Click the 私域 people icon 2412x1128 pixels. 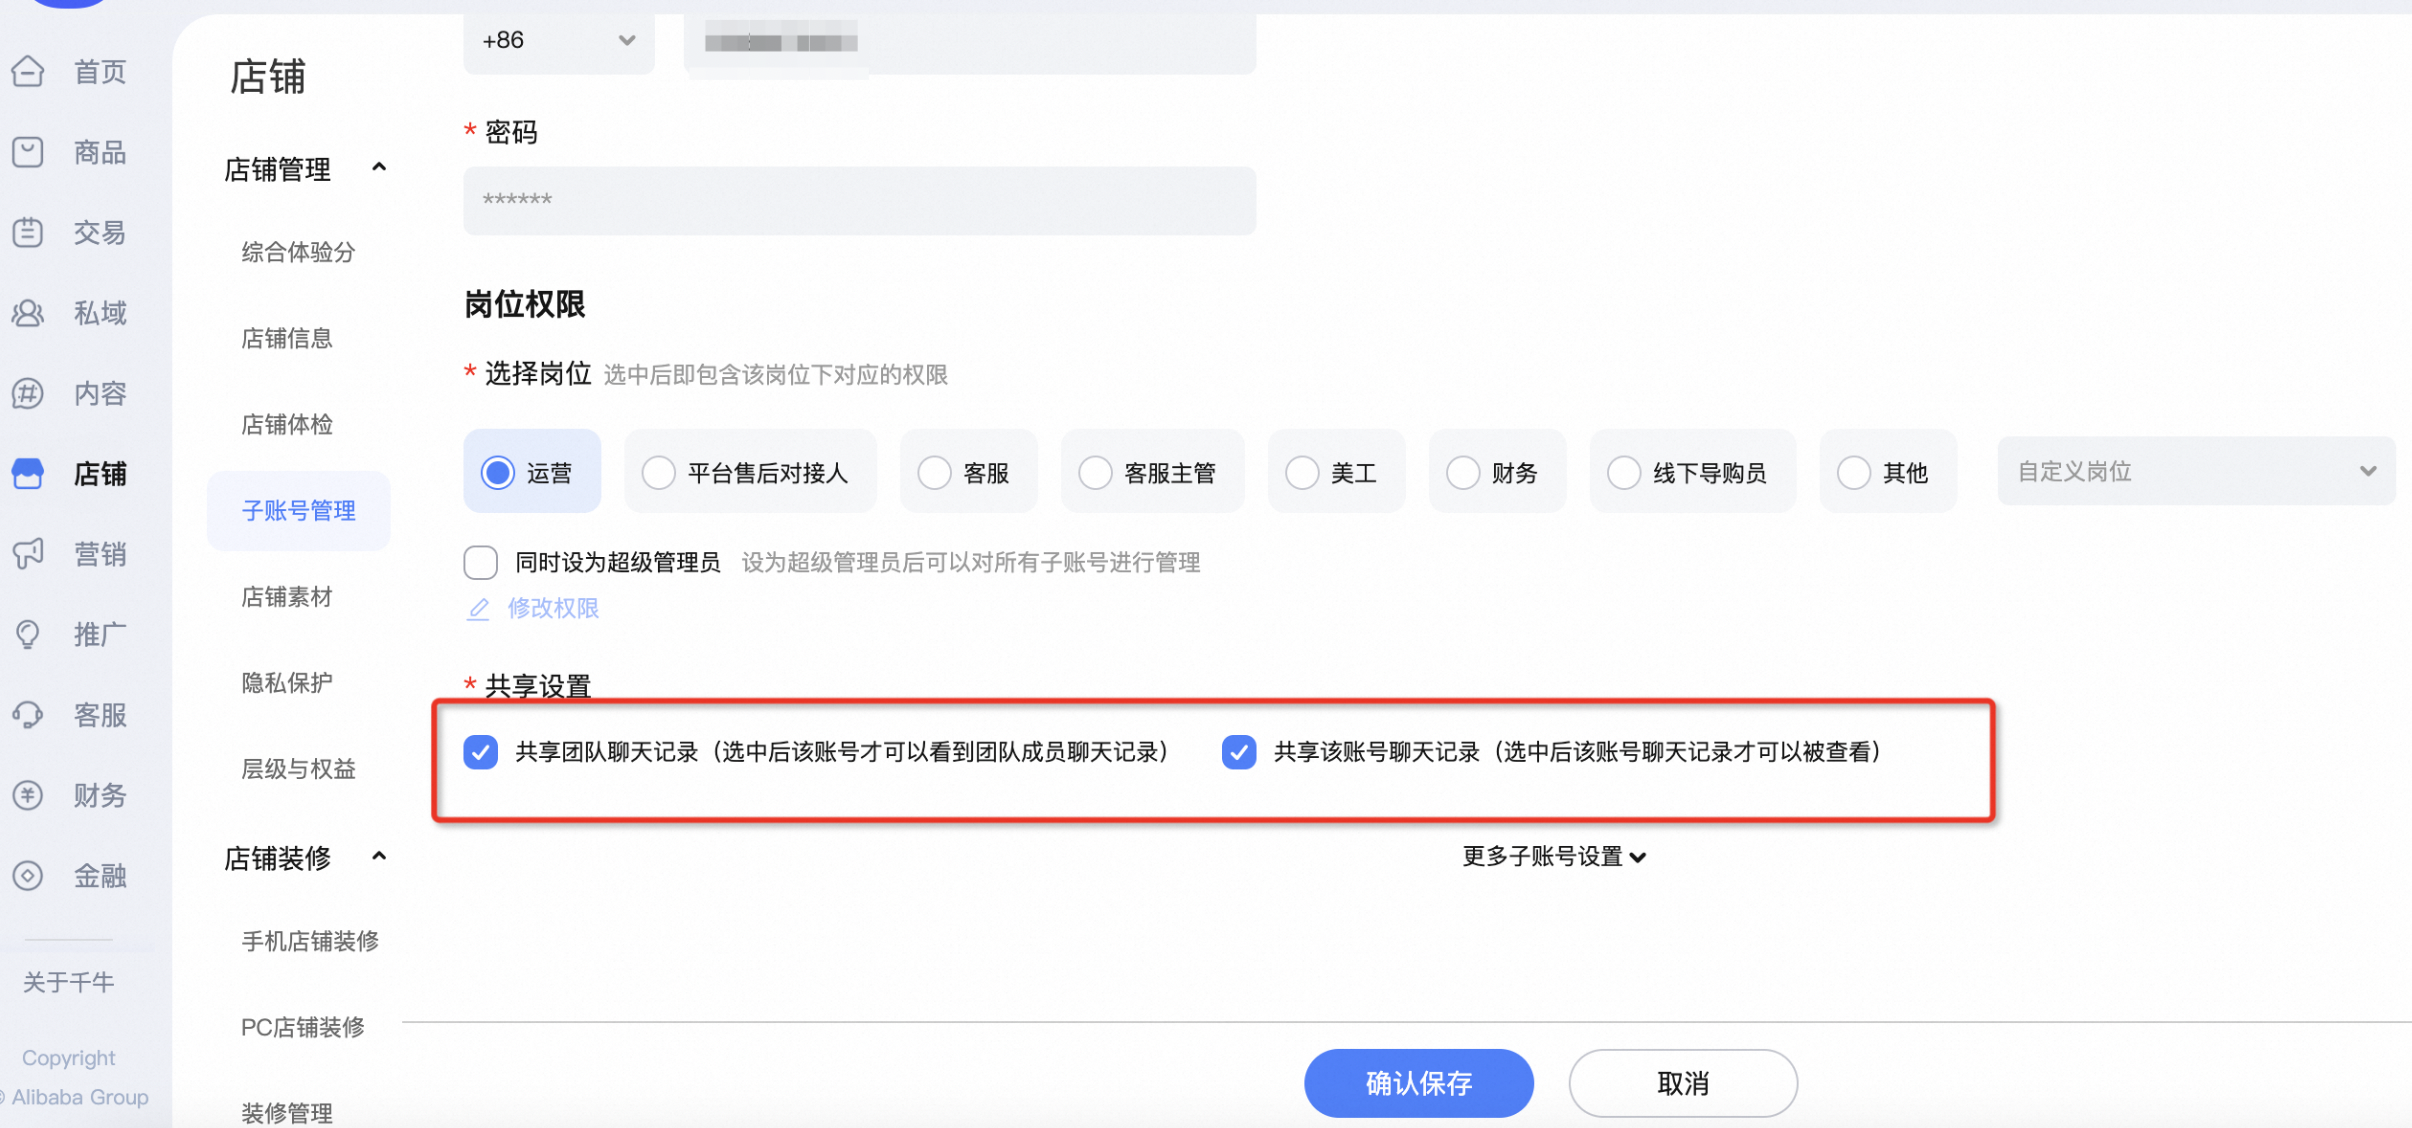click(x=28, y=313)
